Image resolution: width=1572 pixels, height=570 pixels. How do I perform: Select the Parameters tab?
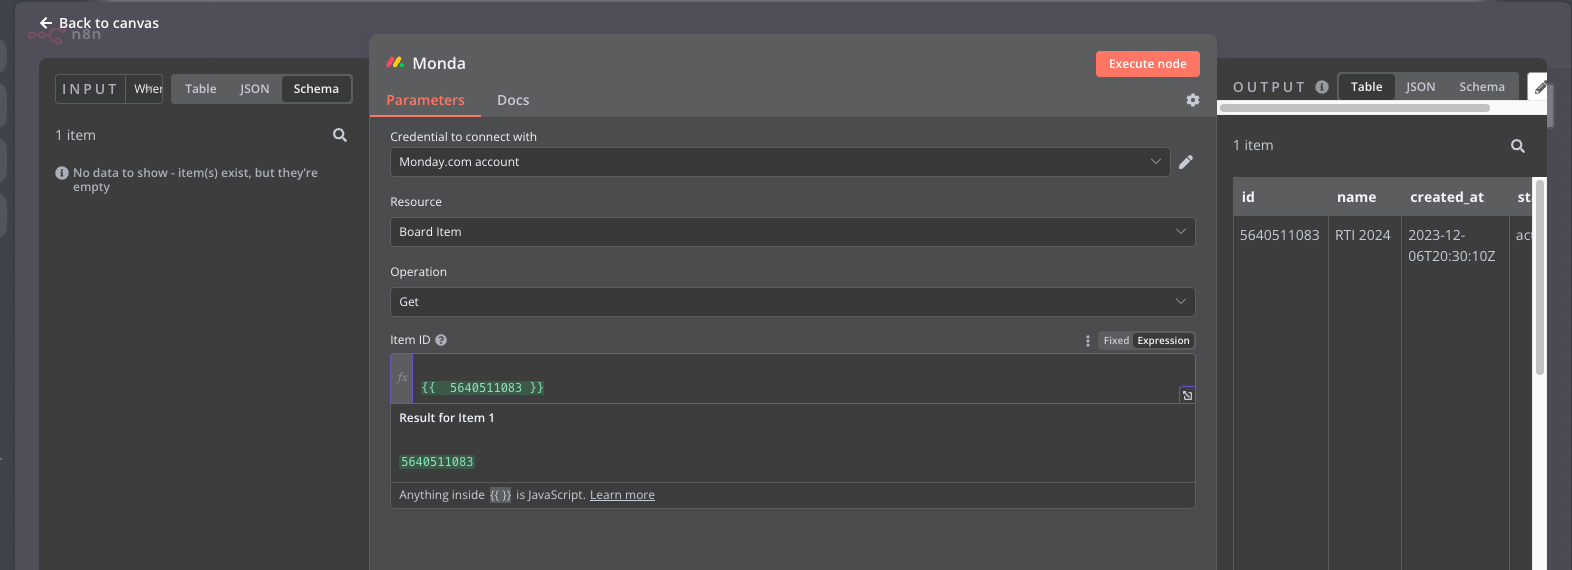point(425,100)
